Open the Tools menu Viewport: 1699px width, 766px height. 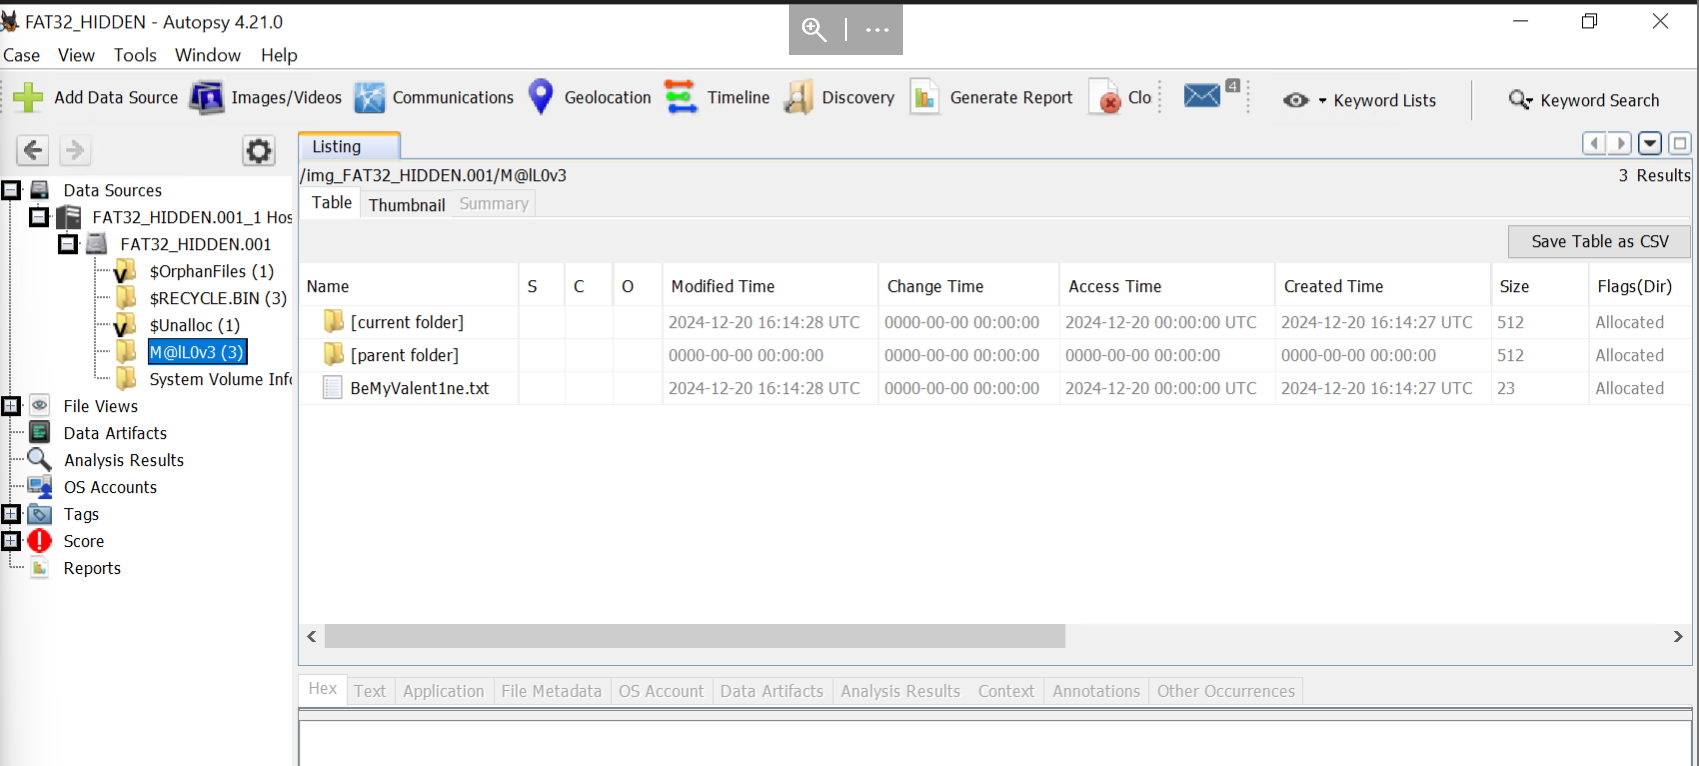(x=135, y=55)
